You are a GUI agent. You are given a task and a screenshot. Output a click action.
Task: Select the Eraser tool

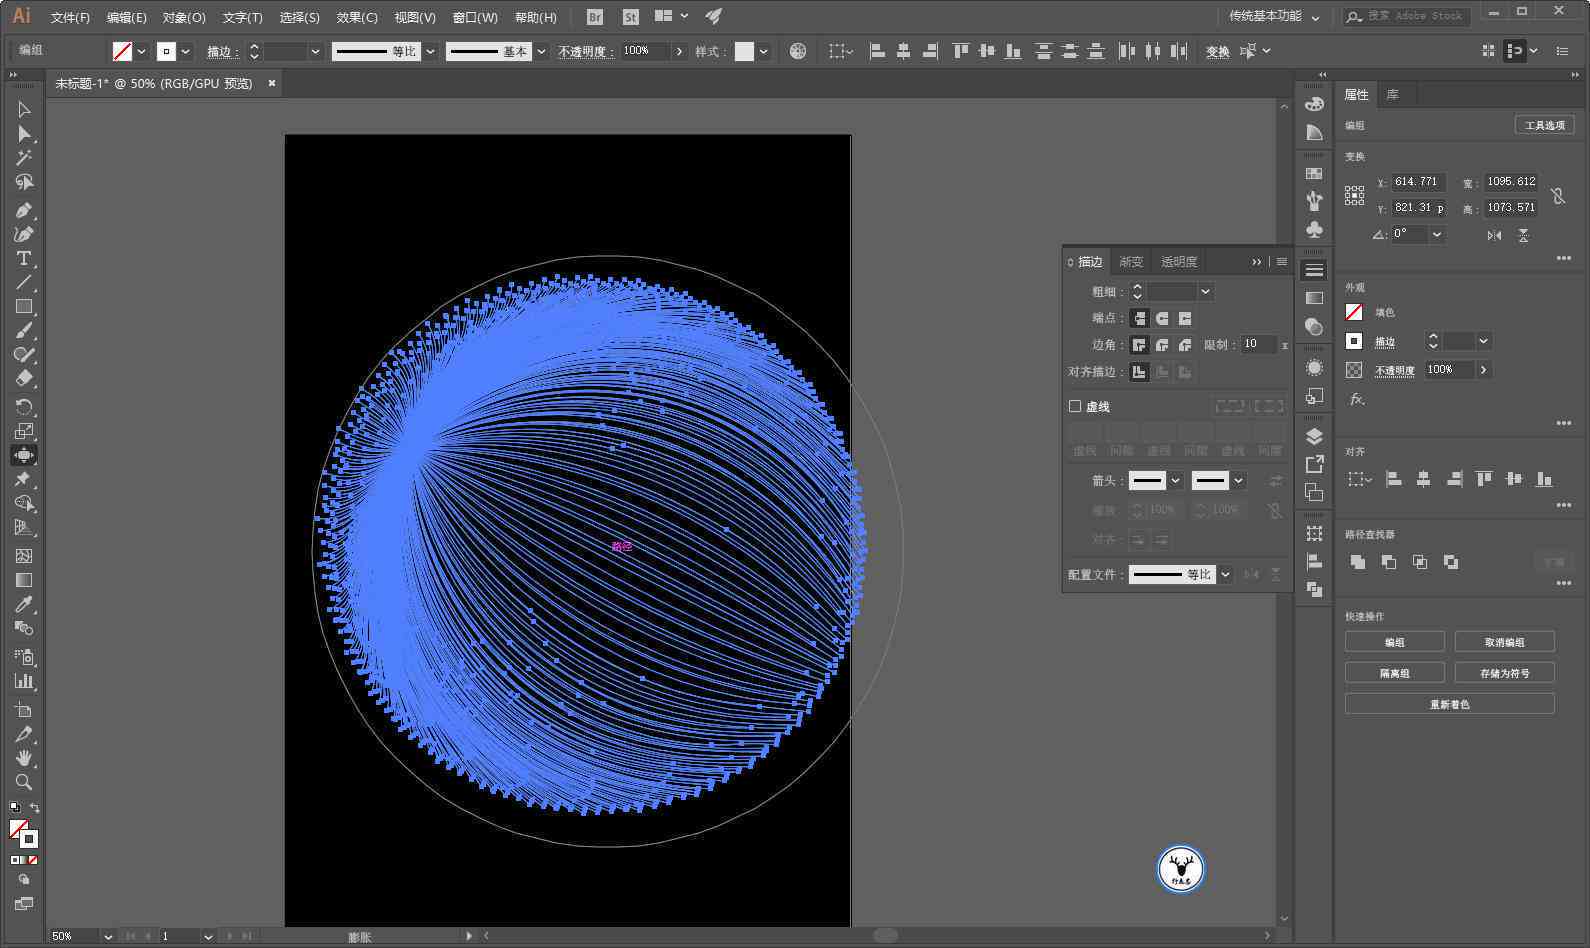[24, 379]
